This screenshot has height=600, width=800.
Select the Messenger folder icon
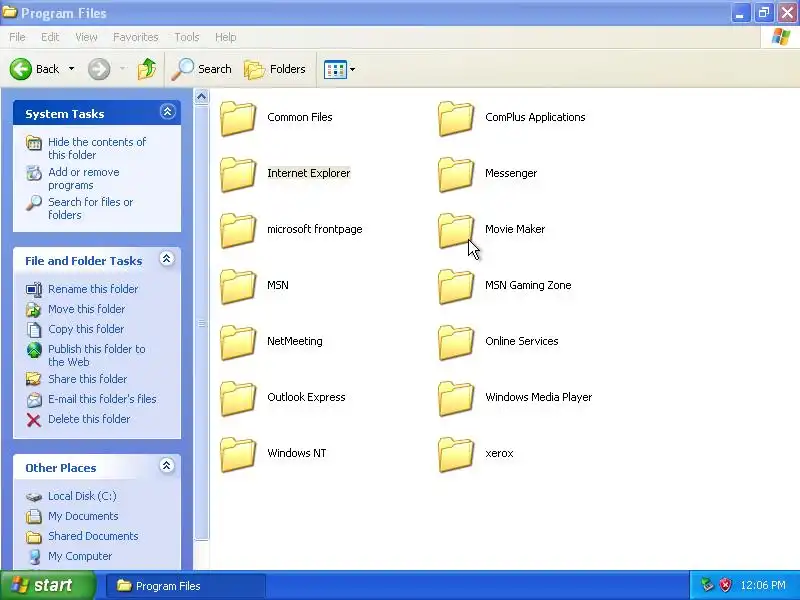[x=456, y=174]
